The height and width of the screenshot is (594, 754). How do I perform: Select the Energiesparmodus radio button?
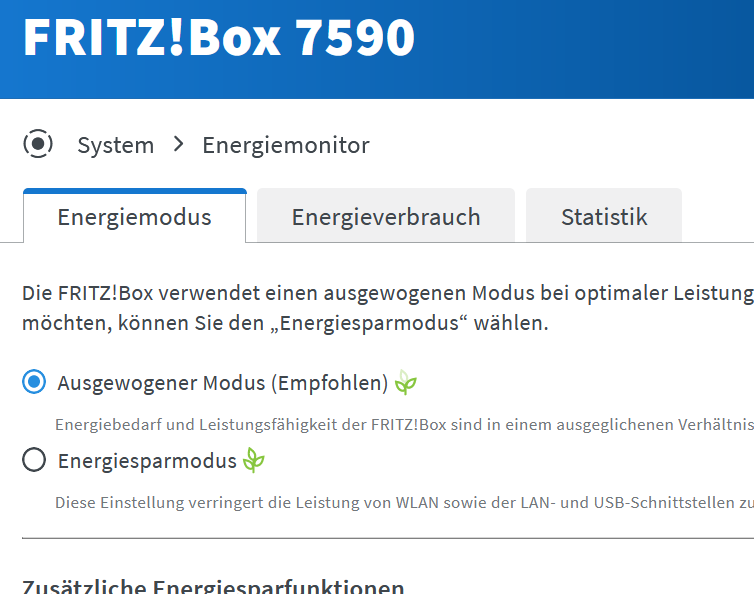point(34,460)
